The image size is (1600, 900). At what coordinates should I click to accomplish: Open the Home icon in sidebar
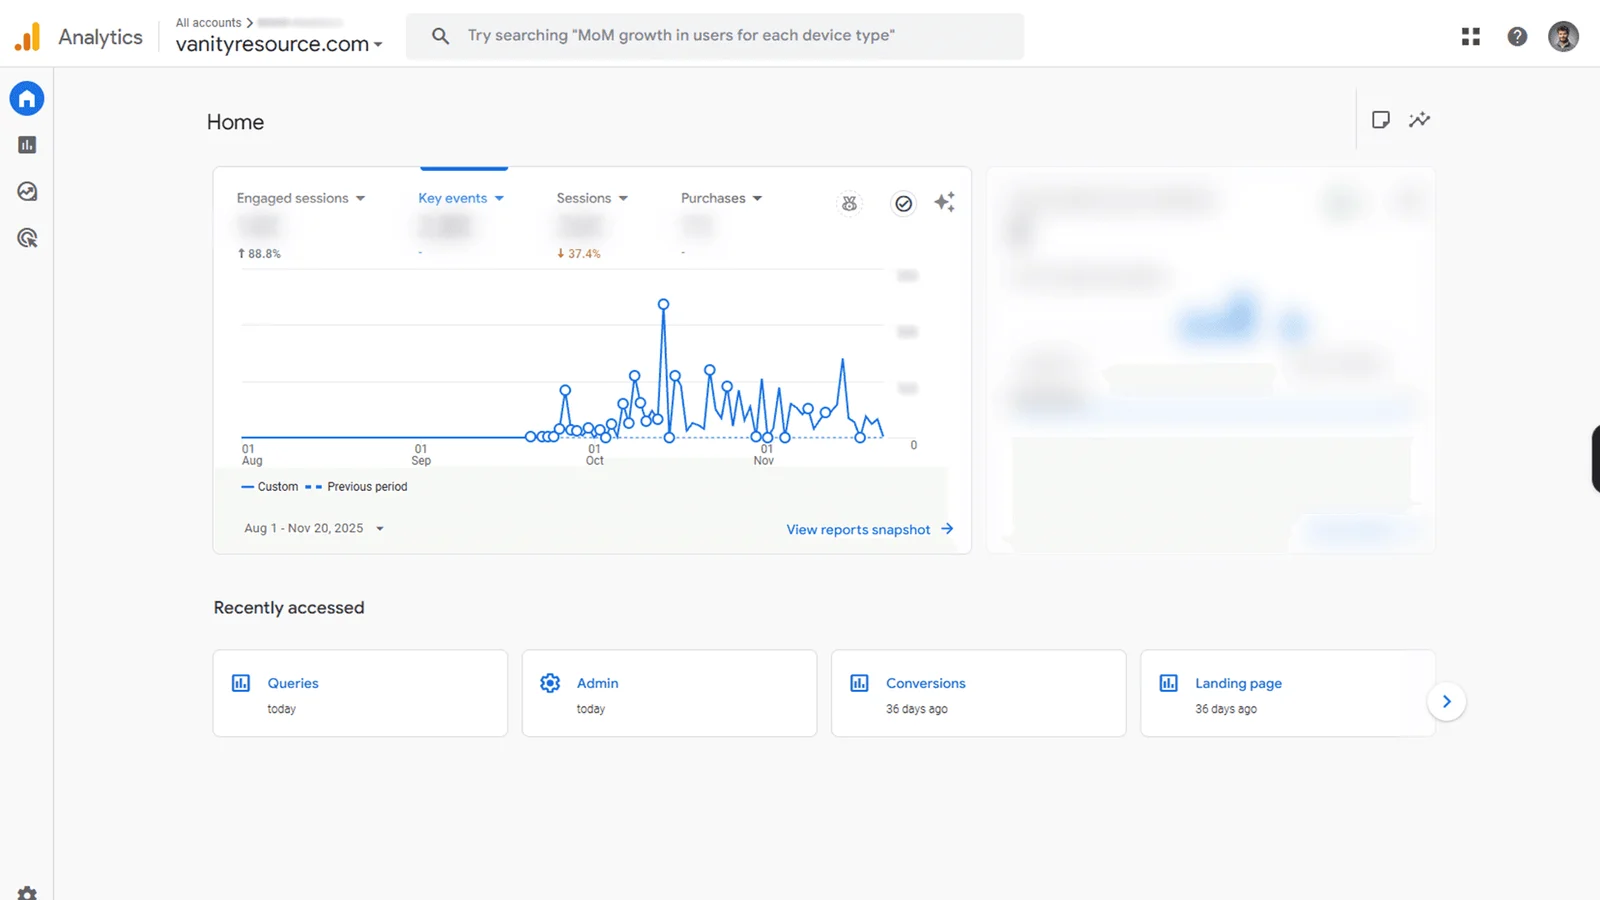click(x=27, y=98)
